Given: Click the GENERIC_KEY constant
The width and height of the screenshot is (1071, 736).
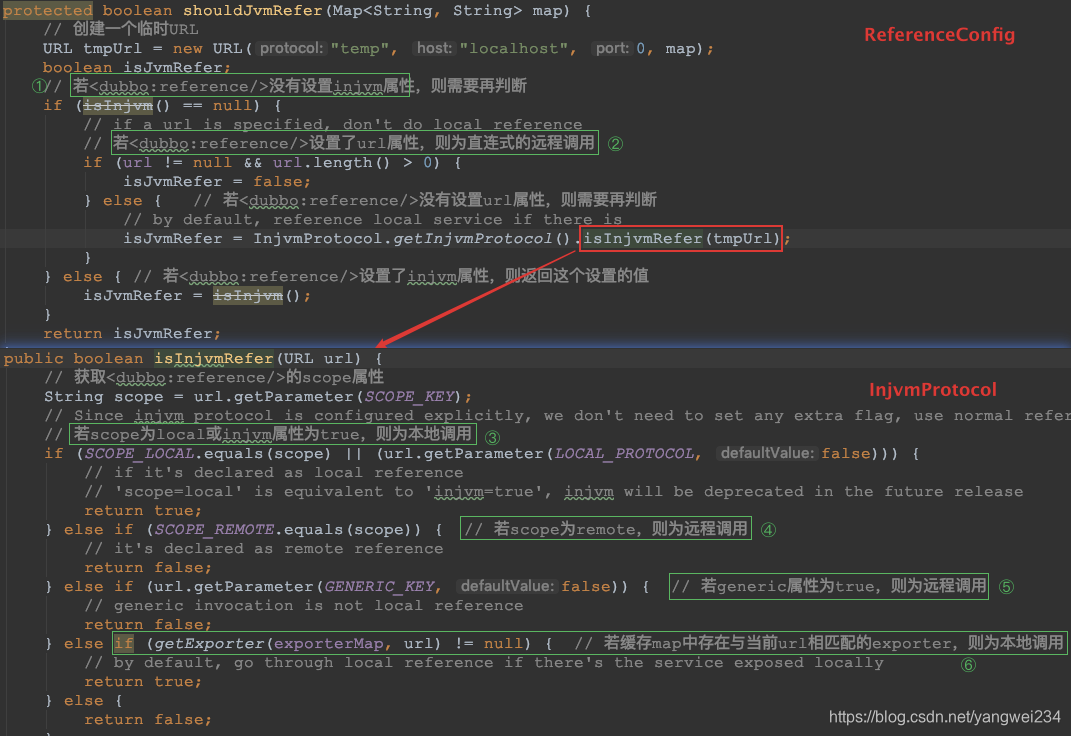Looking at the screenshot, I should point(379,586).
